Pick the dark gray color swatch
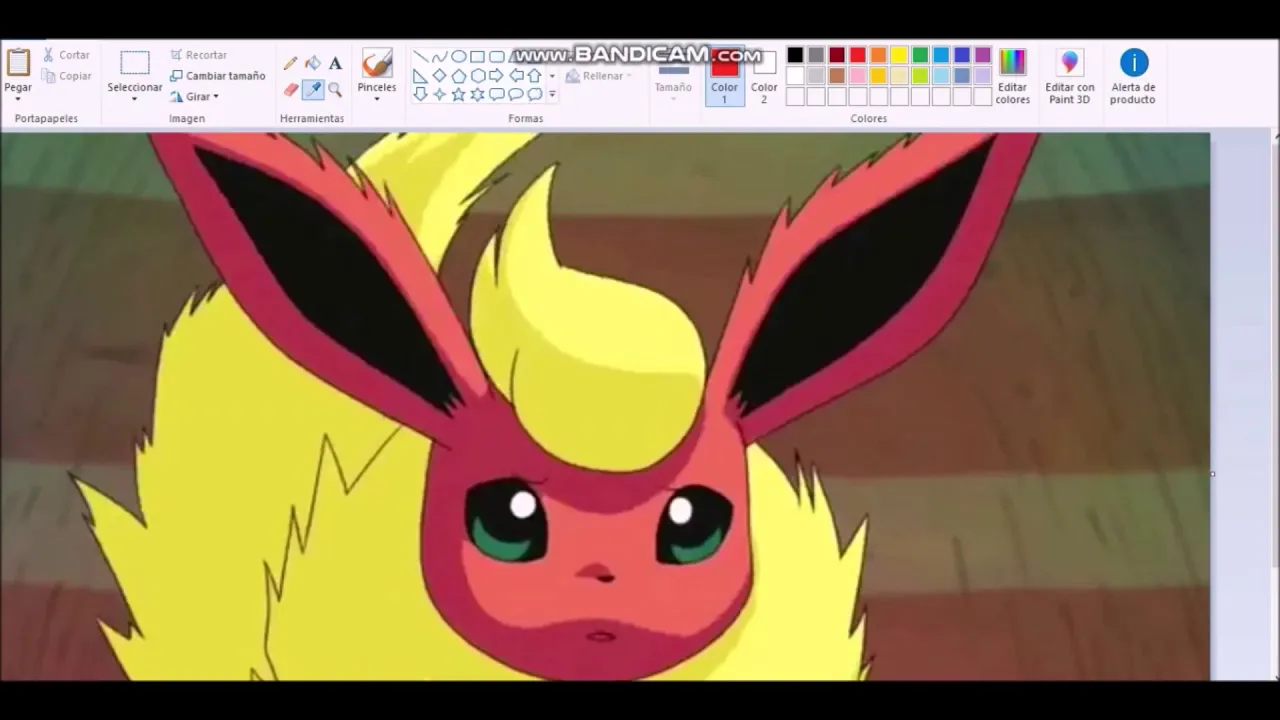This screenshot has height=720, width=1280. (x=816, y=55)
